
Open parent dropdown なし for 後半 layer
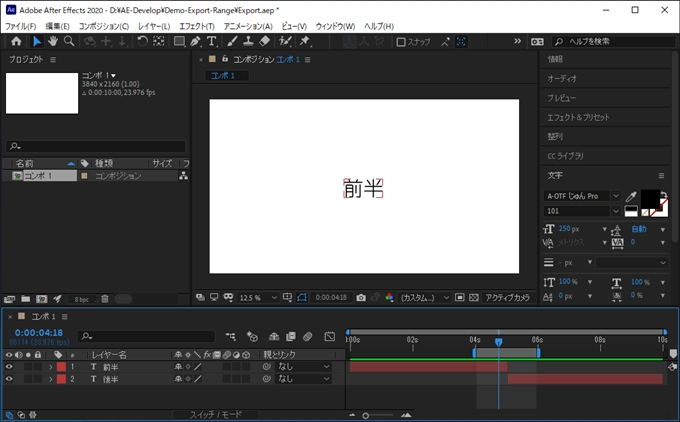[303, 379]
